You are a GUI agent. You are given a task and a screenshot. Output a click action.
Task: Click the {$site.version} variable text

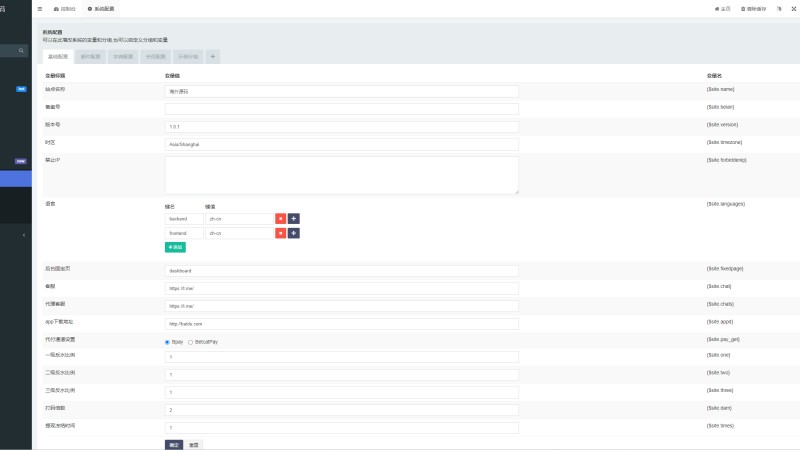(x=722, y=124)
